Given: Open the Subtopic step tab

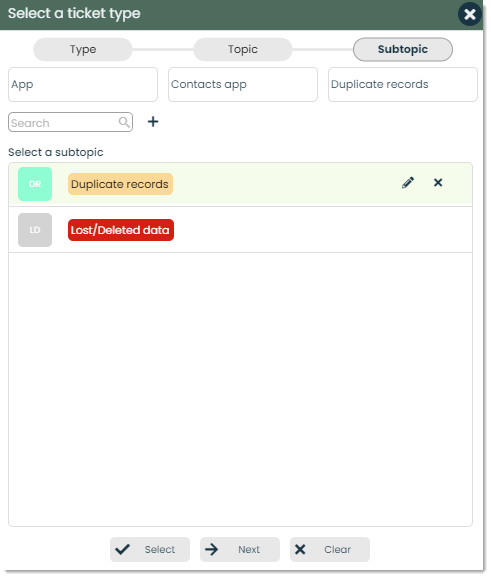Looking at the screenshot, I should coord(403,49).
